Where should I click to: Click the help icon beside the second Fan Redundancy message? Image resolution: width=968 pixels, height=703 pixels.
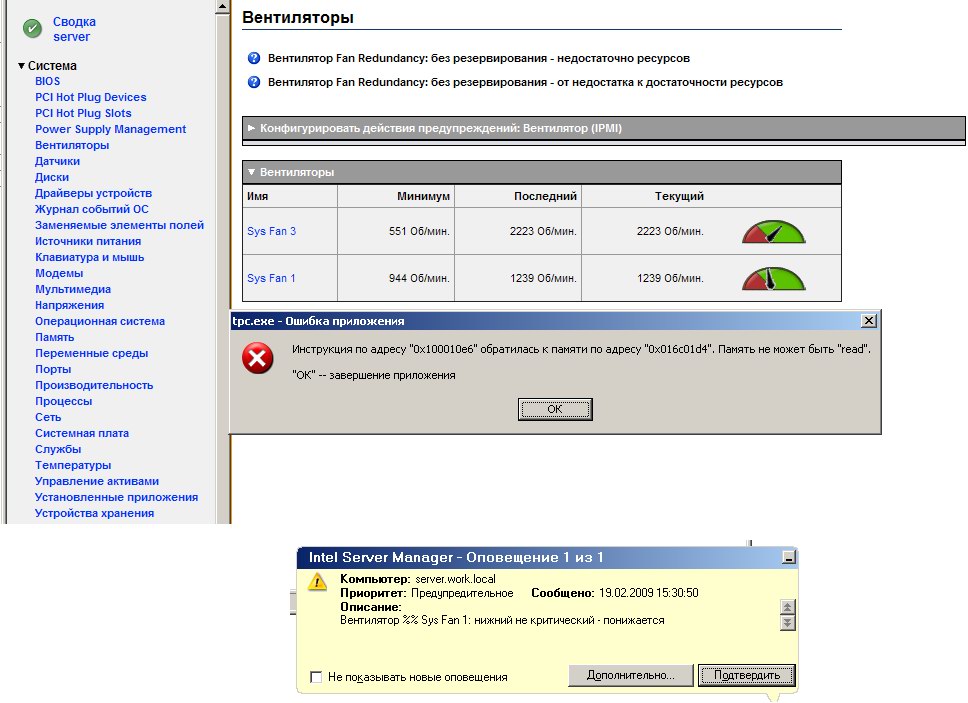tap(254, 82)
